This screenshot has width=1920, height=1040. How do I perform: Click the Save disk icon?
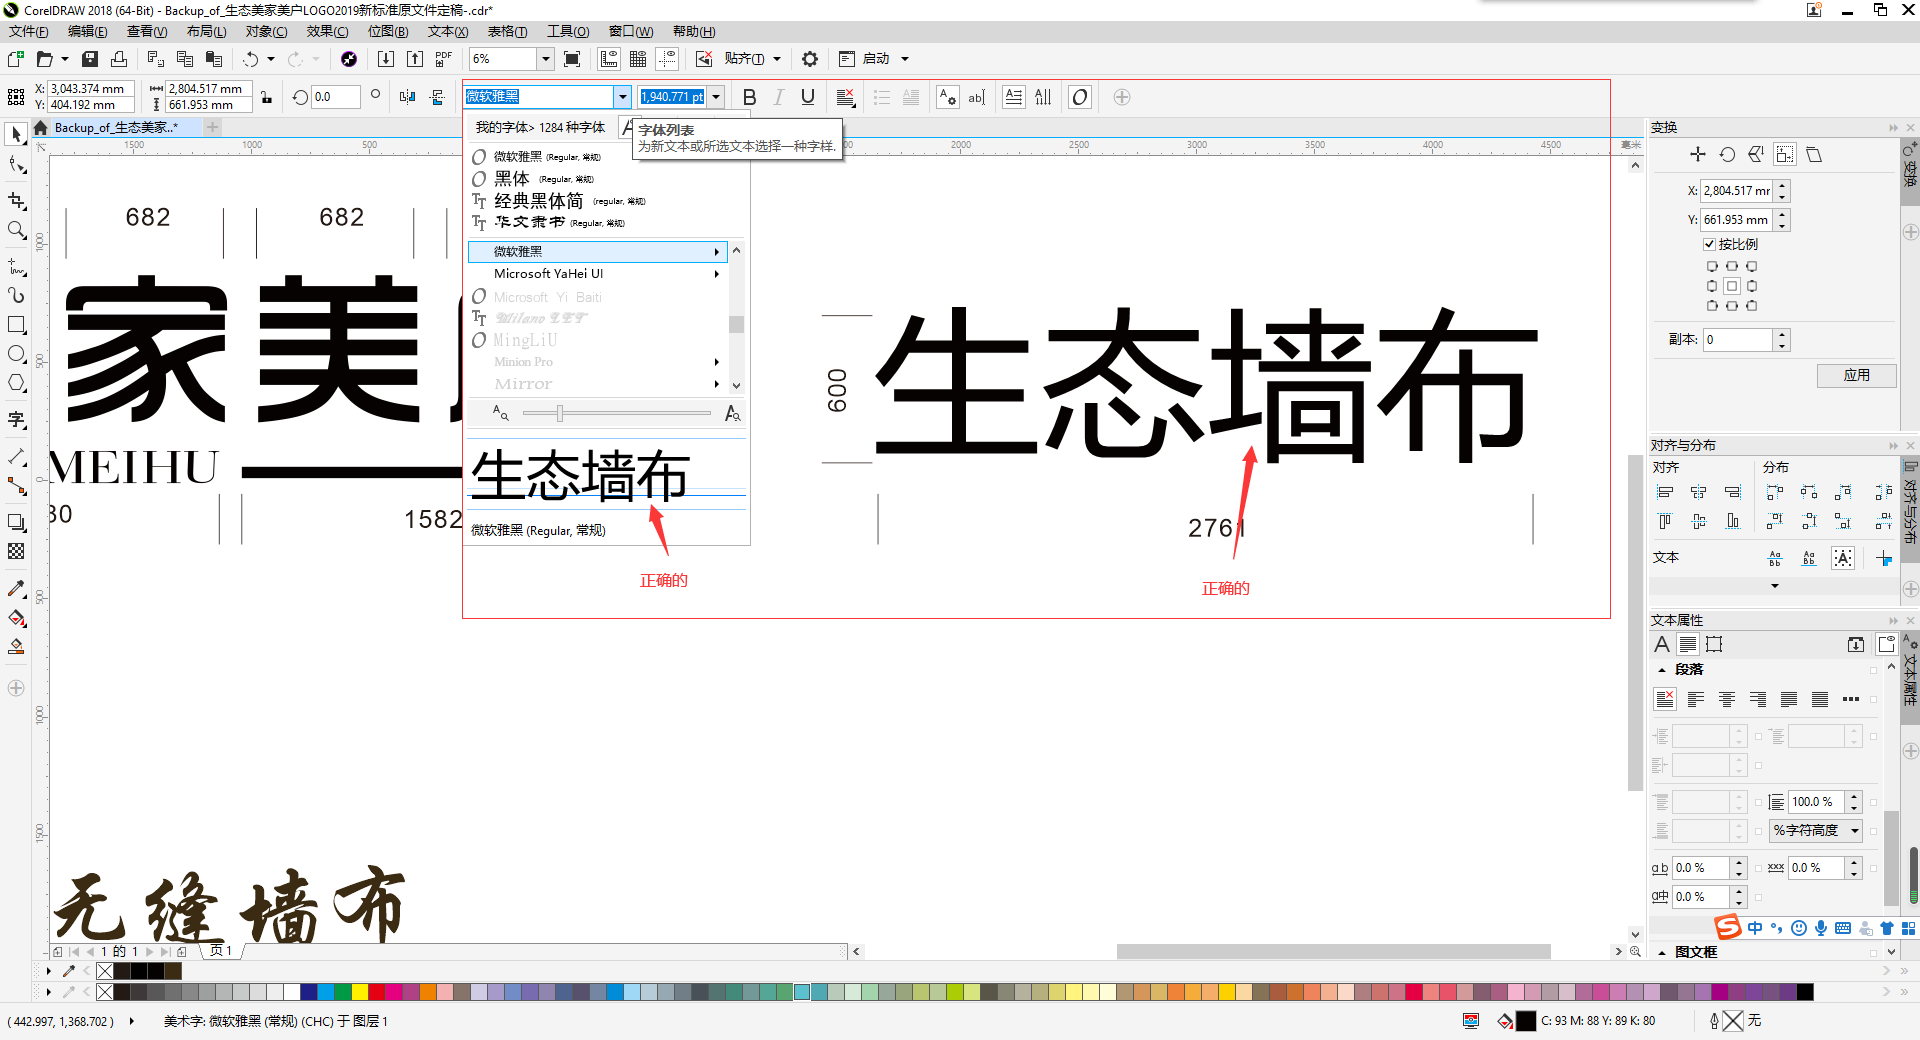coord(90,59)
